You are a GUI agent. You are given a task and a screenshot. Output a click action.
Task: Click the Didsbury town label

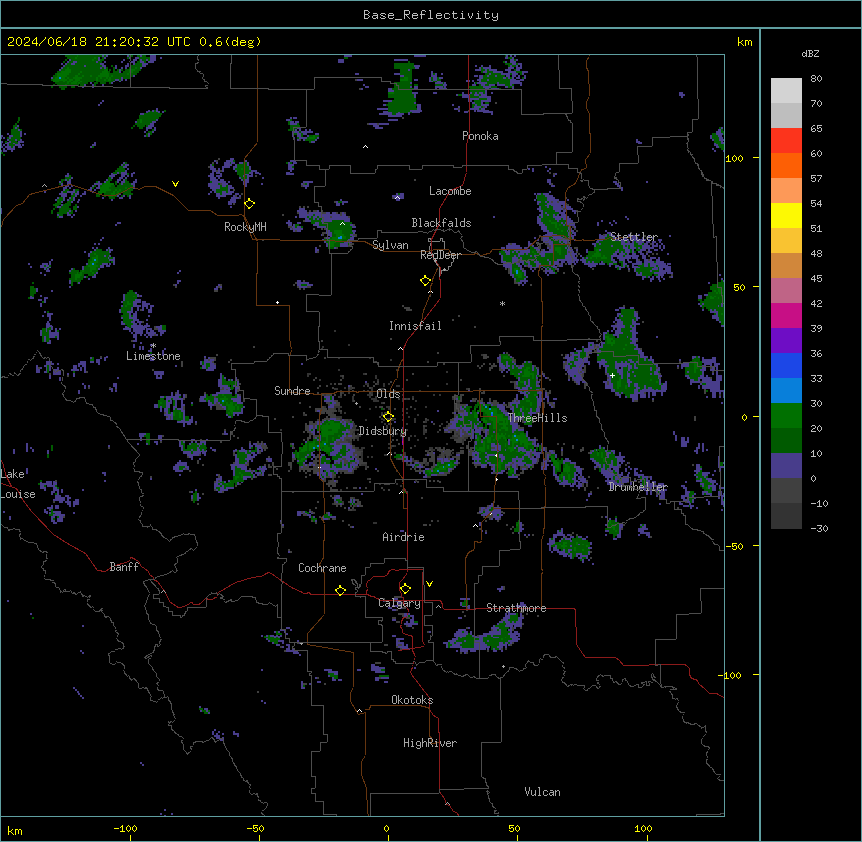[383, 431]
